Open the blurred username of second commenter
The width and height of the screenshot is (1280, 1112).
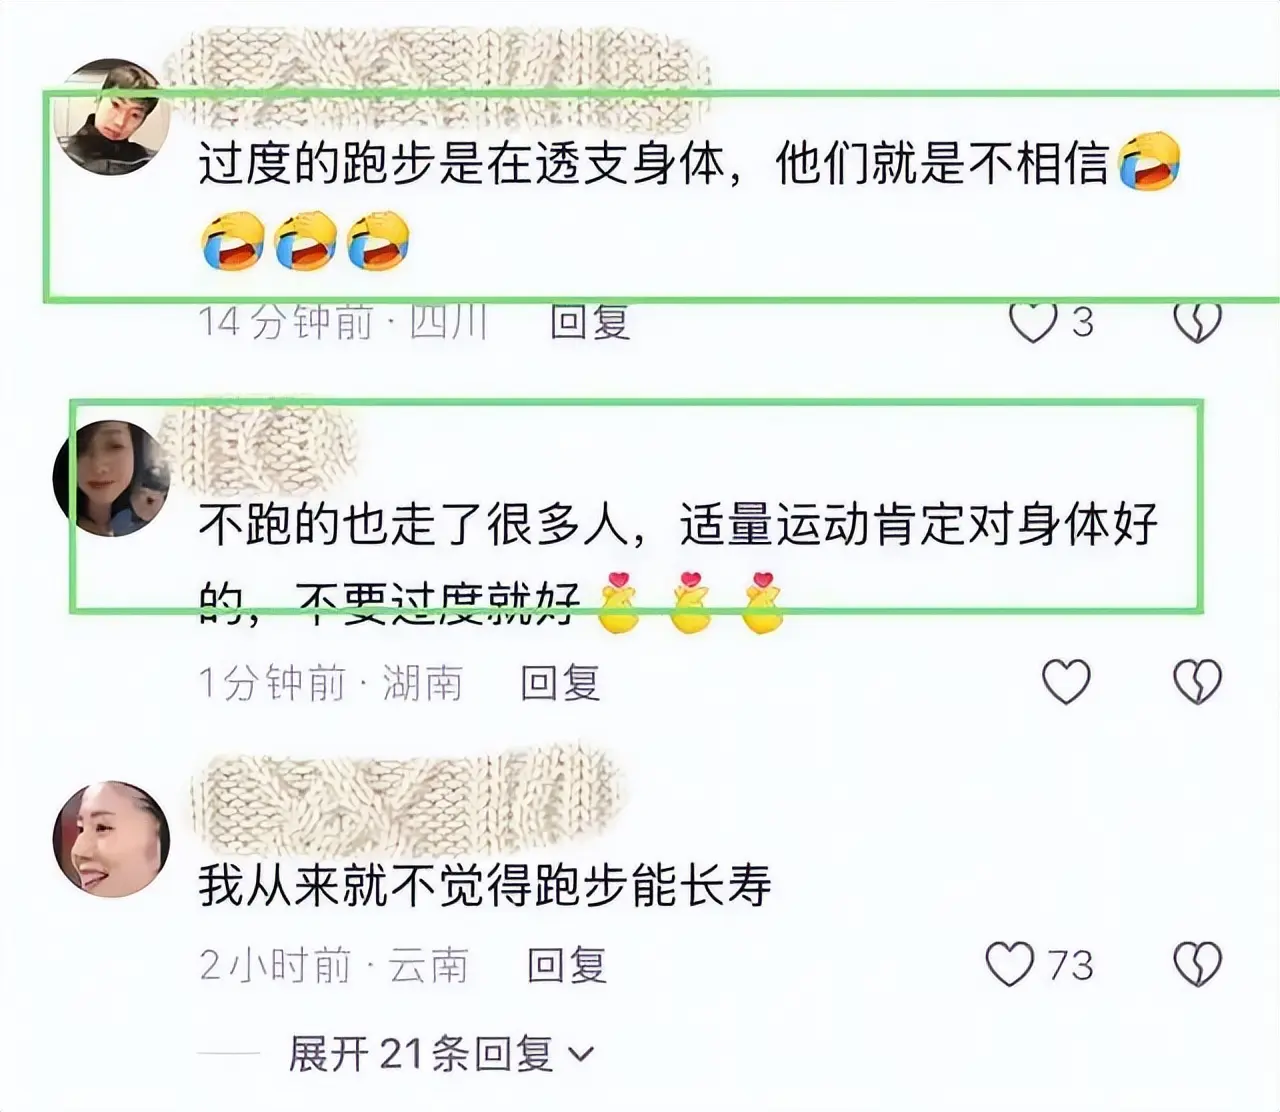pyautogui.click(x=260, y=440)
